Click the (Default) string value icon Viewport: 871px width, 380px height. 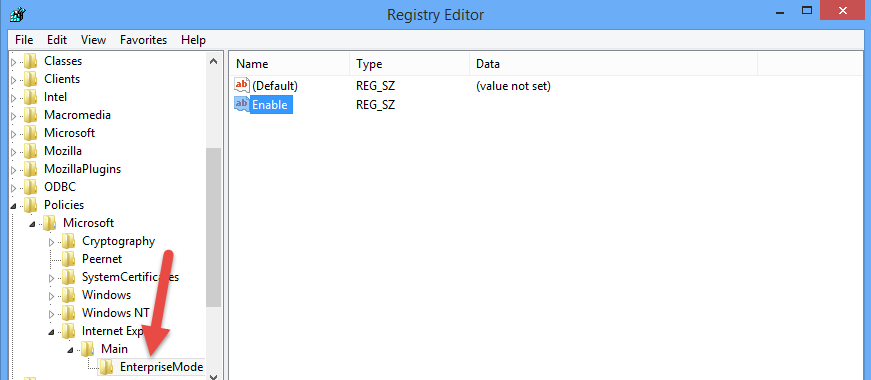(x=242, y=86)
